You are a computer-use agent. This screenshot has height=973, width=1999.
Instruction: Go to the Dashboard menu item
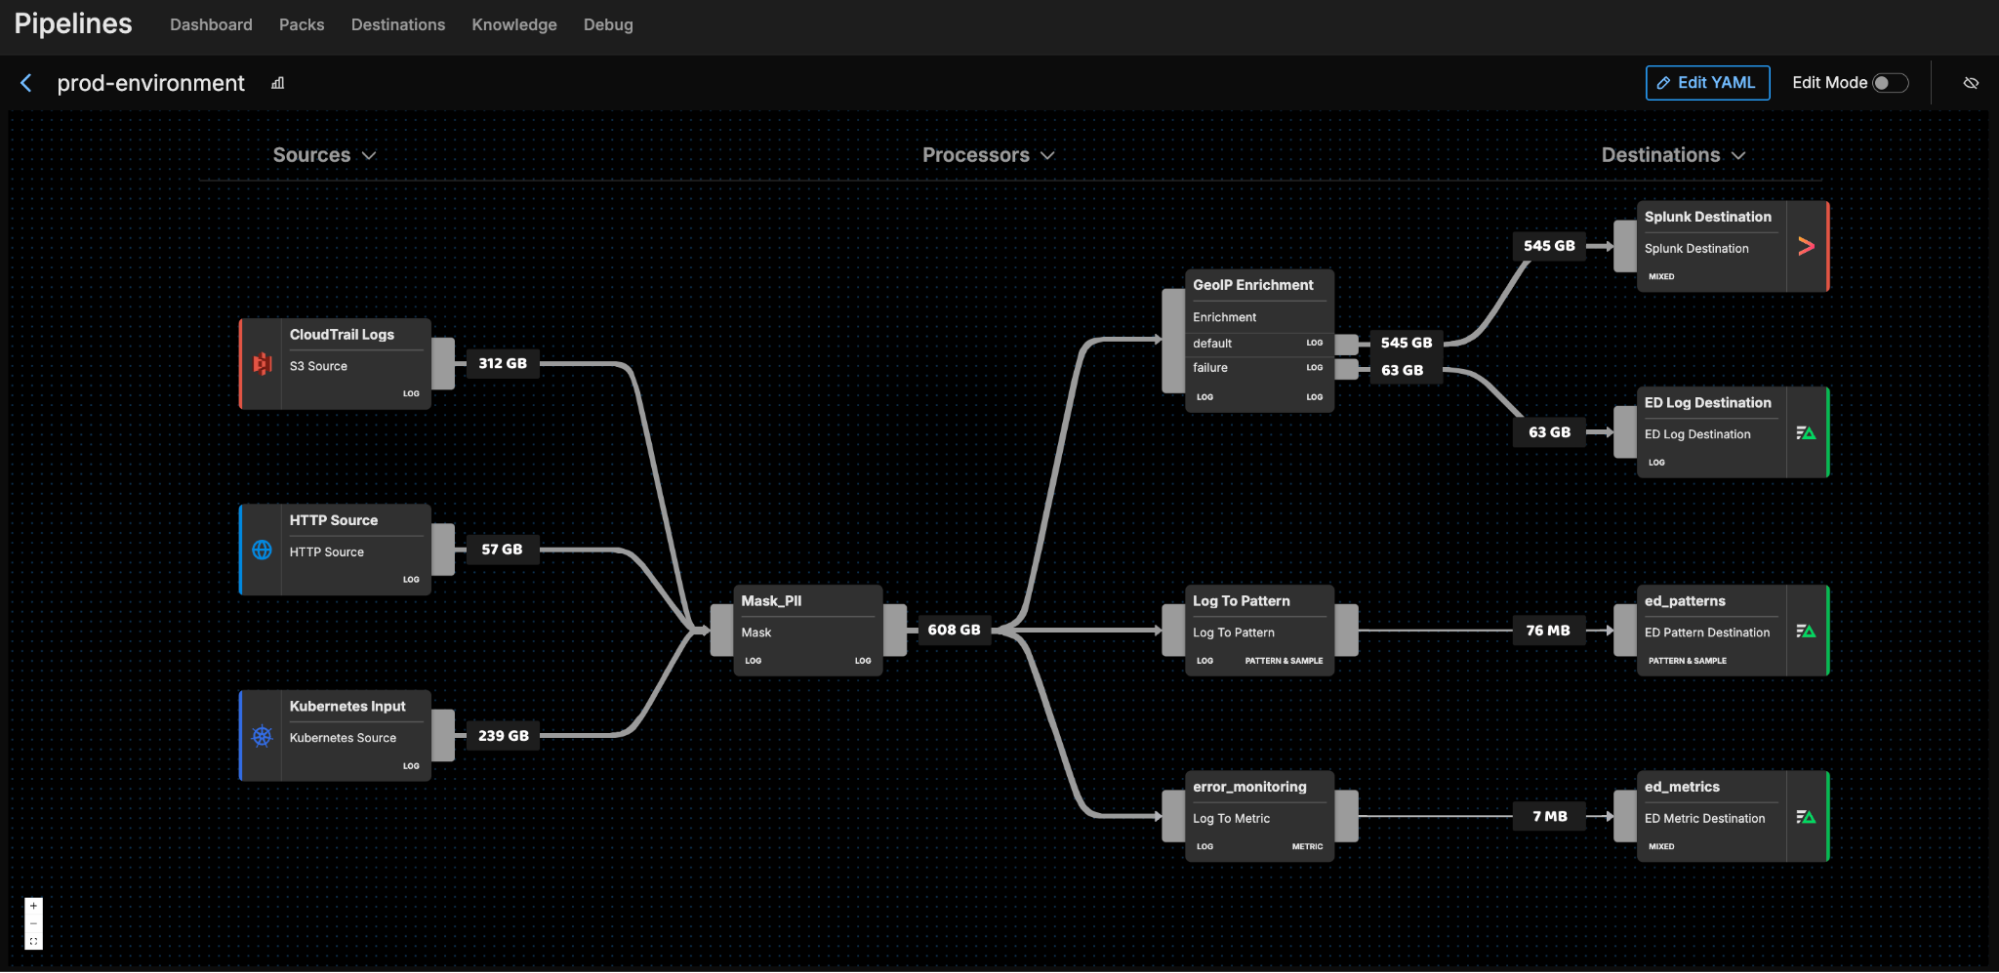(x=210, y=25)
